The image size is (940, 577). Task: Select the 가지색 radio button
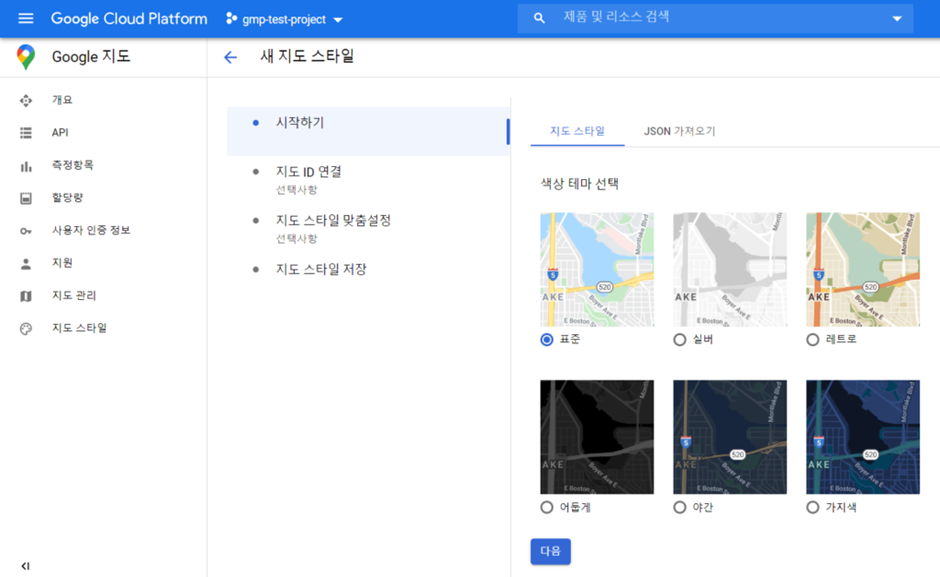tap(812, 507)
